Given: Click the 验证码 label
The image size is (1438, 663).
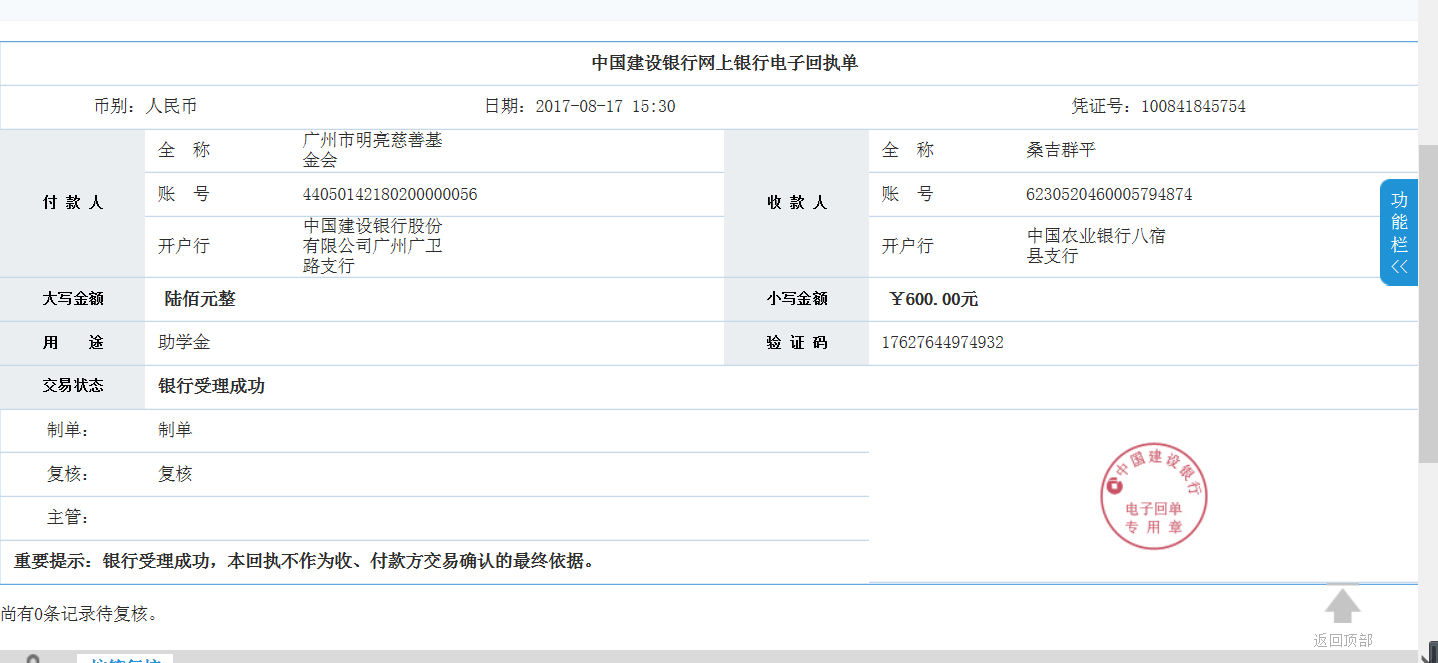Looking at the screenshot, I should (797, 343).
